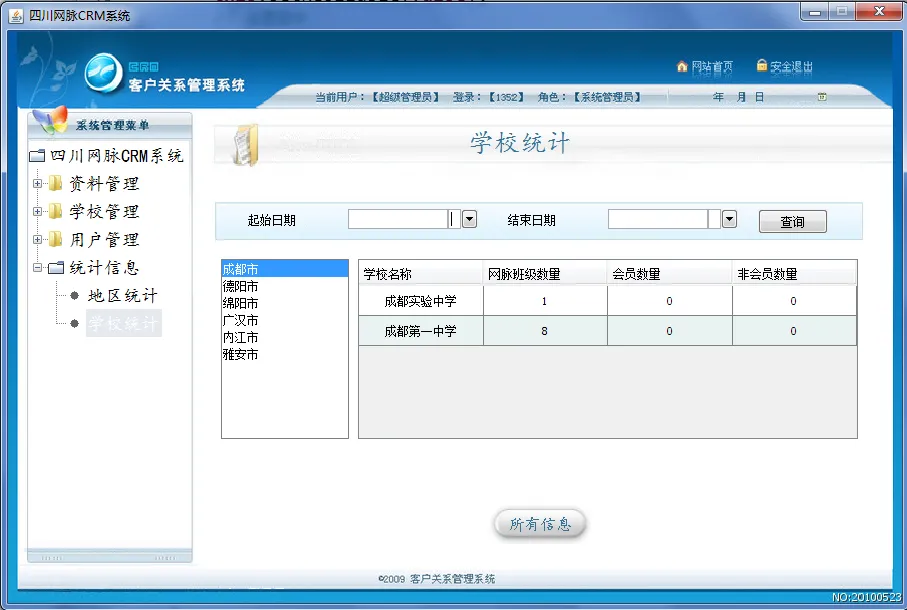Open the 结束日期 date dropdown
Image resolution: width=907 pixels, height=610 pixels.
point(729,220)
